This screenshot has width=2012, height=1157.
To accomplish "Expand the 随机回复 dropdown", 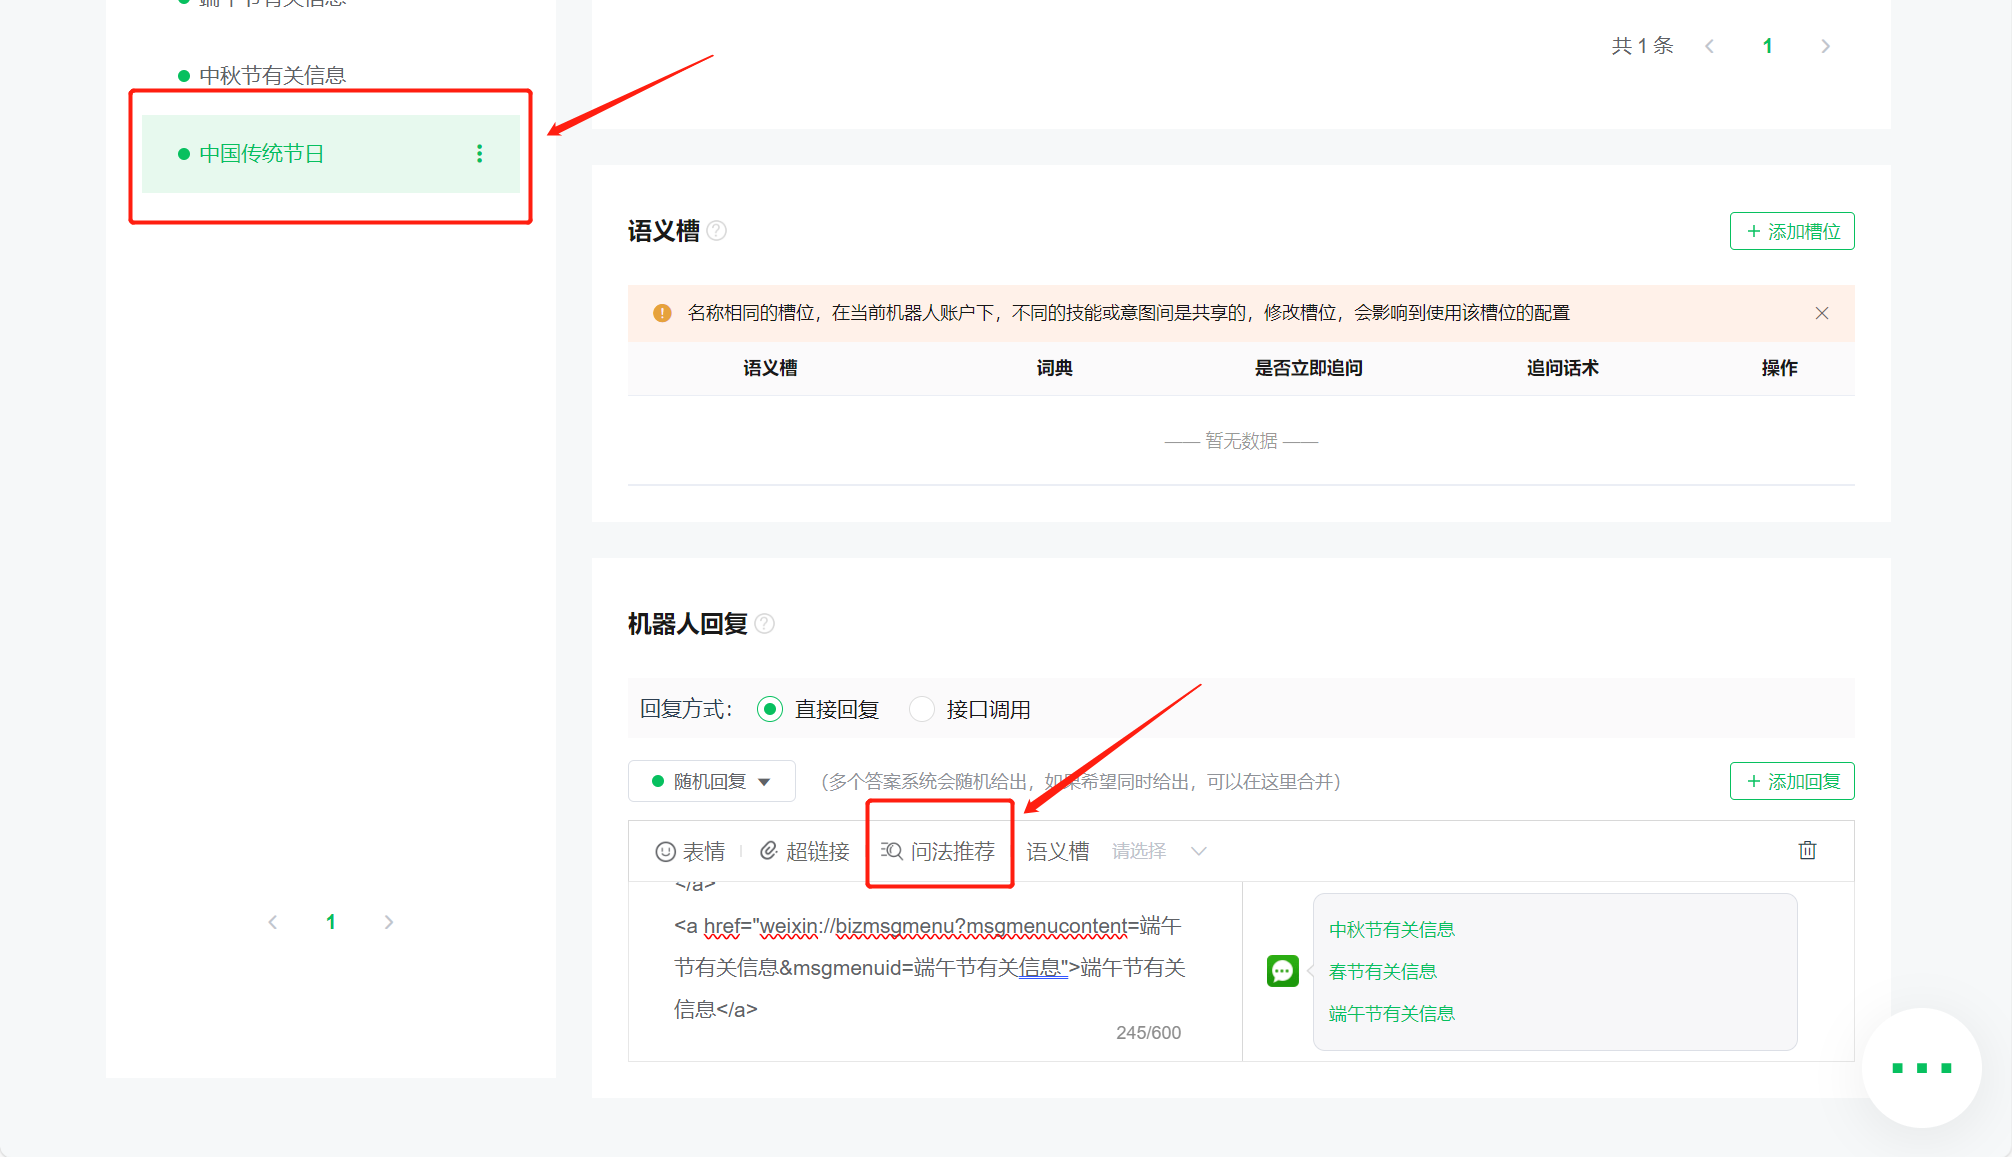I will coord(711,781).
